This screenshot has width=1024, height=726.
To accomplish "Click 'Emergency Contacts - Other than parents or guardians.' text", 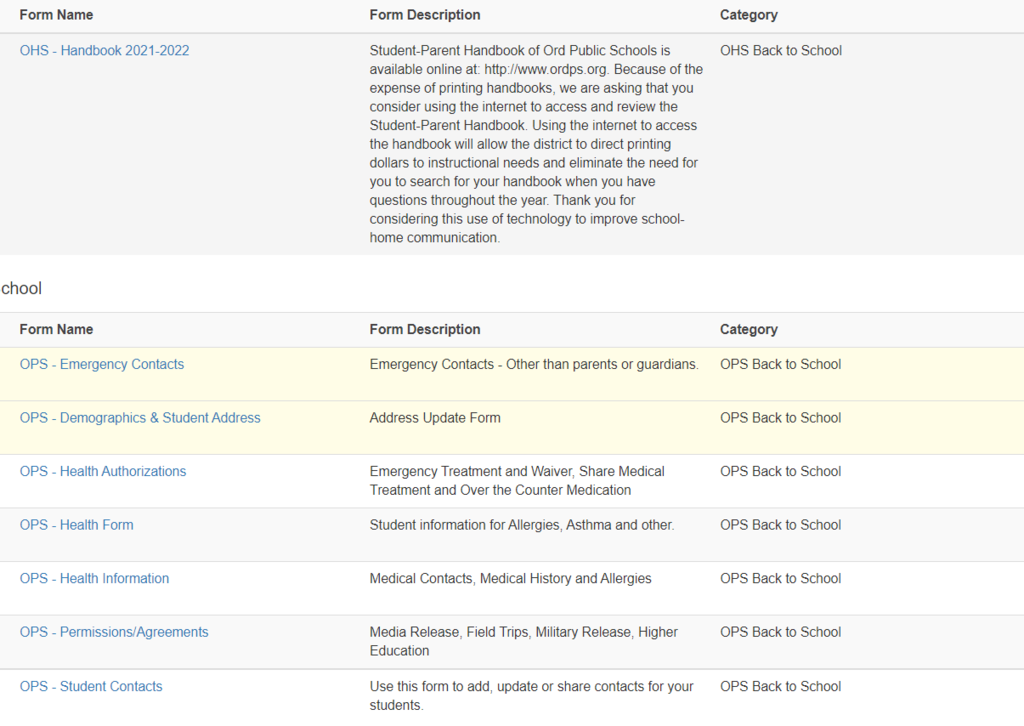I will click(x=534, y=364).
